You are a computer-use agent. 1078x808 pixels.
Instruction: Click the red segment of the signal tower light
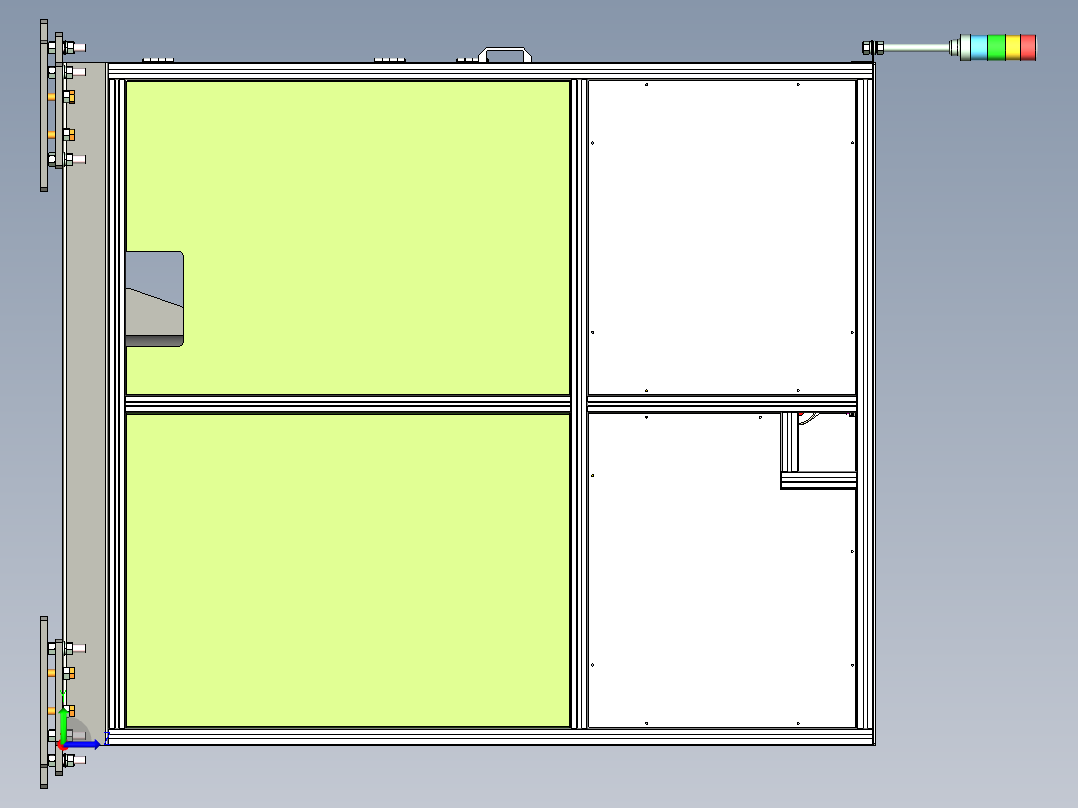(x=1028, y=47)
